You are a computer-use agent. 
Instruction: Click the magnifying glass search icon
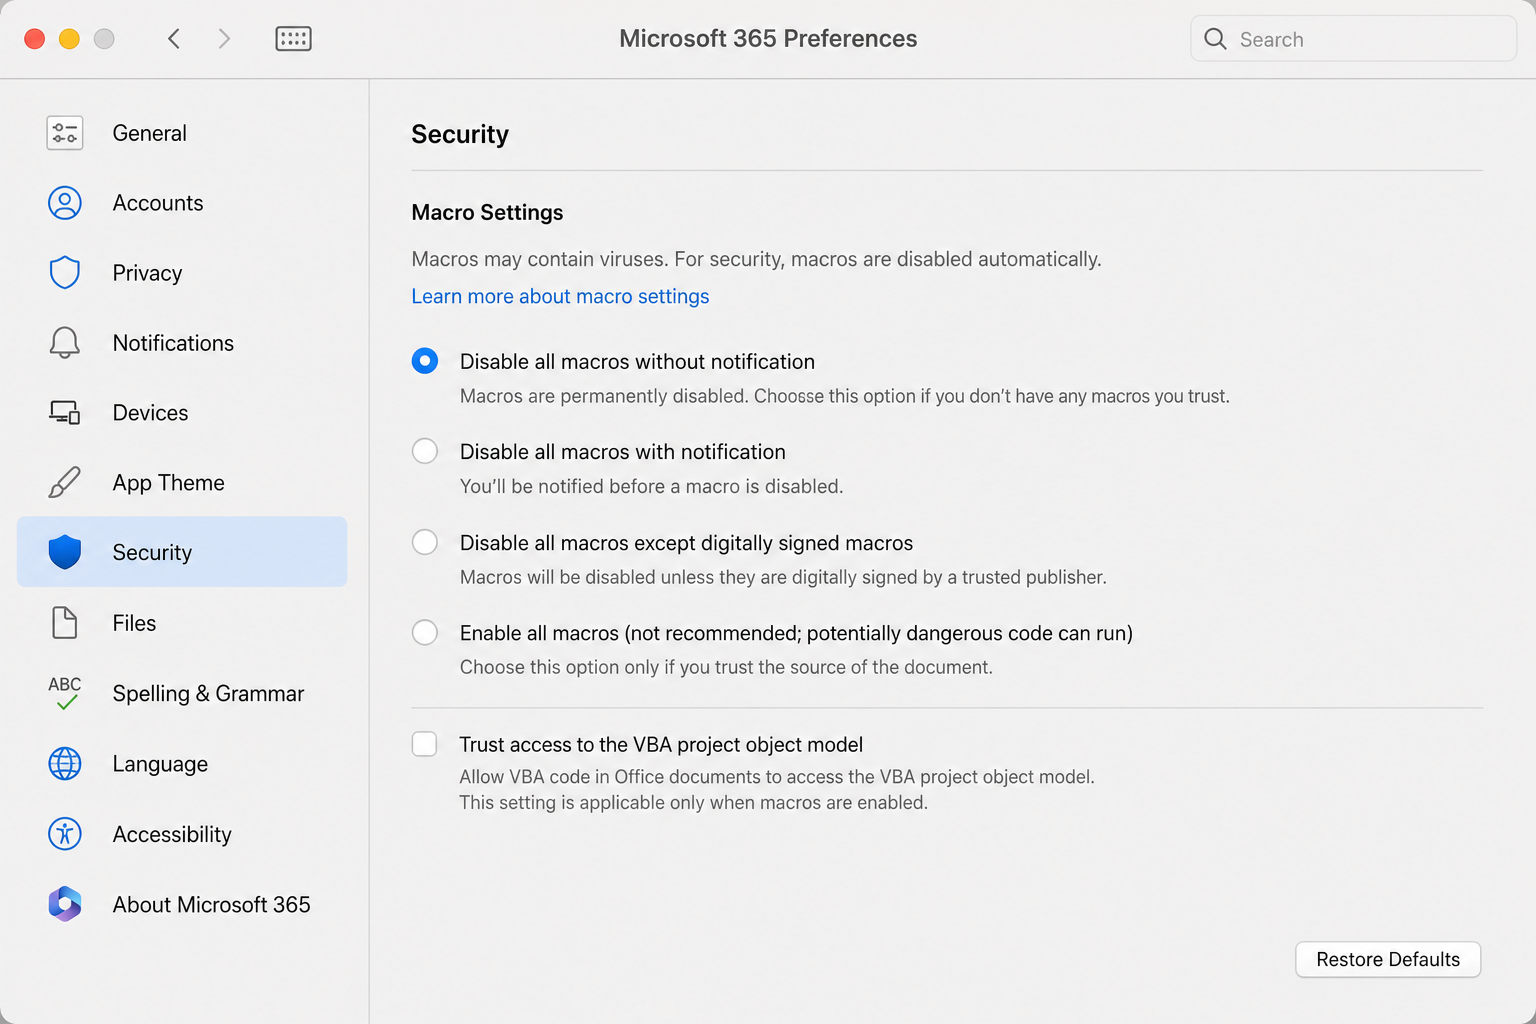(x=1215, y=39)
